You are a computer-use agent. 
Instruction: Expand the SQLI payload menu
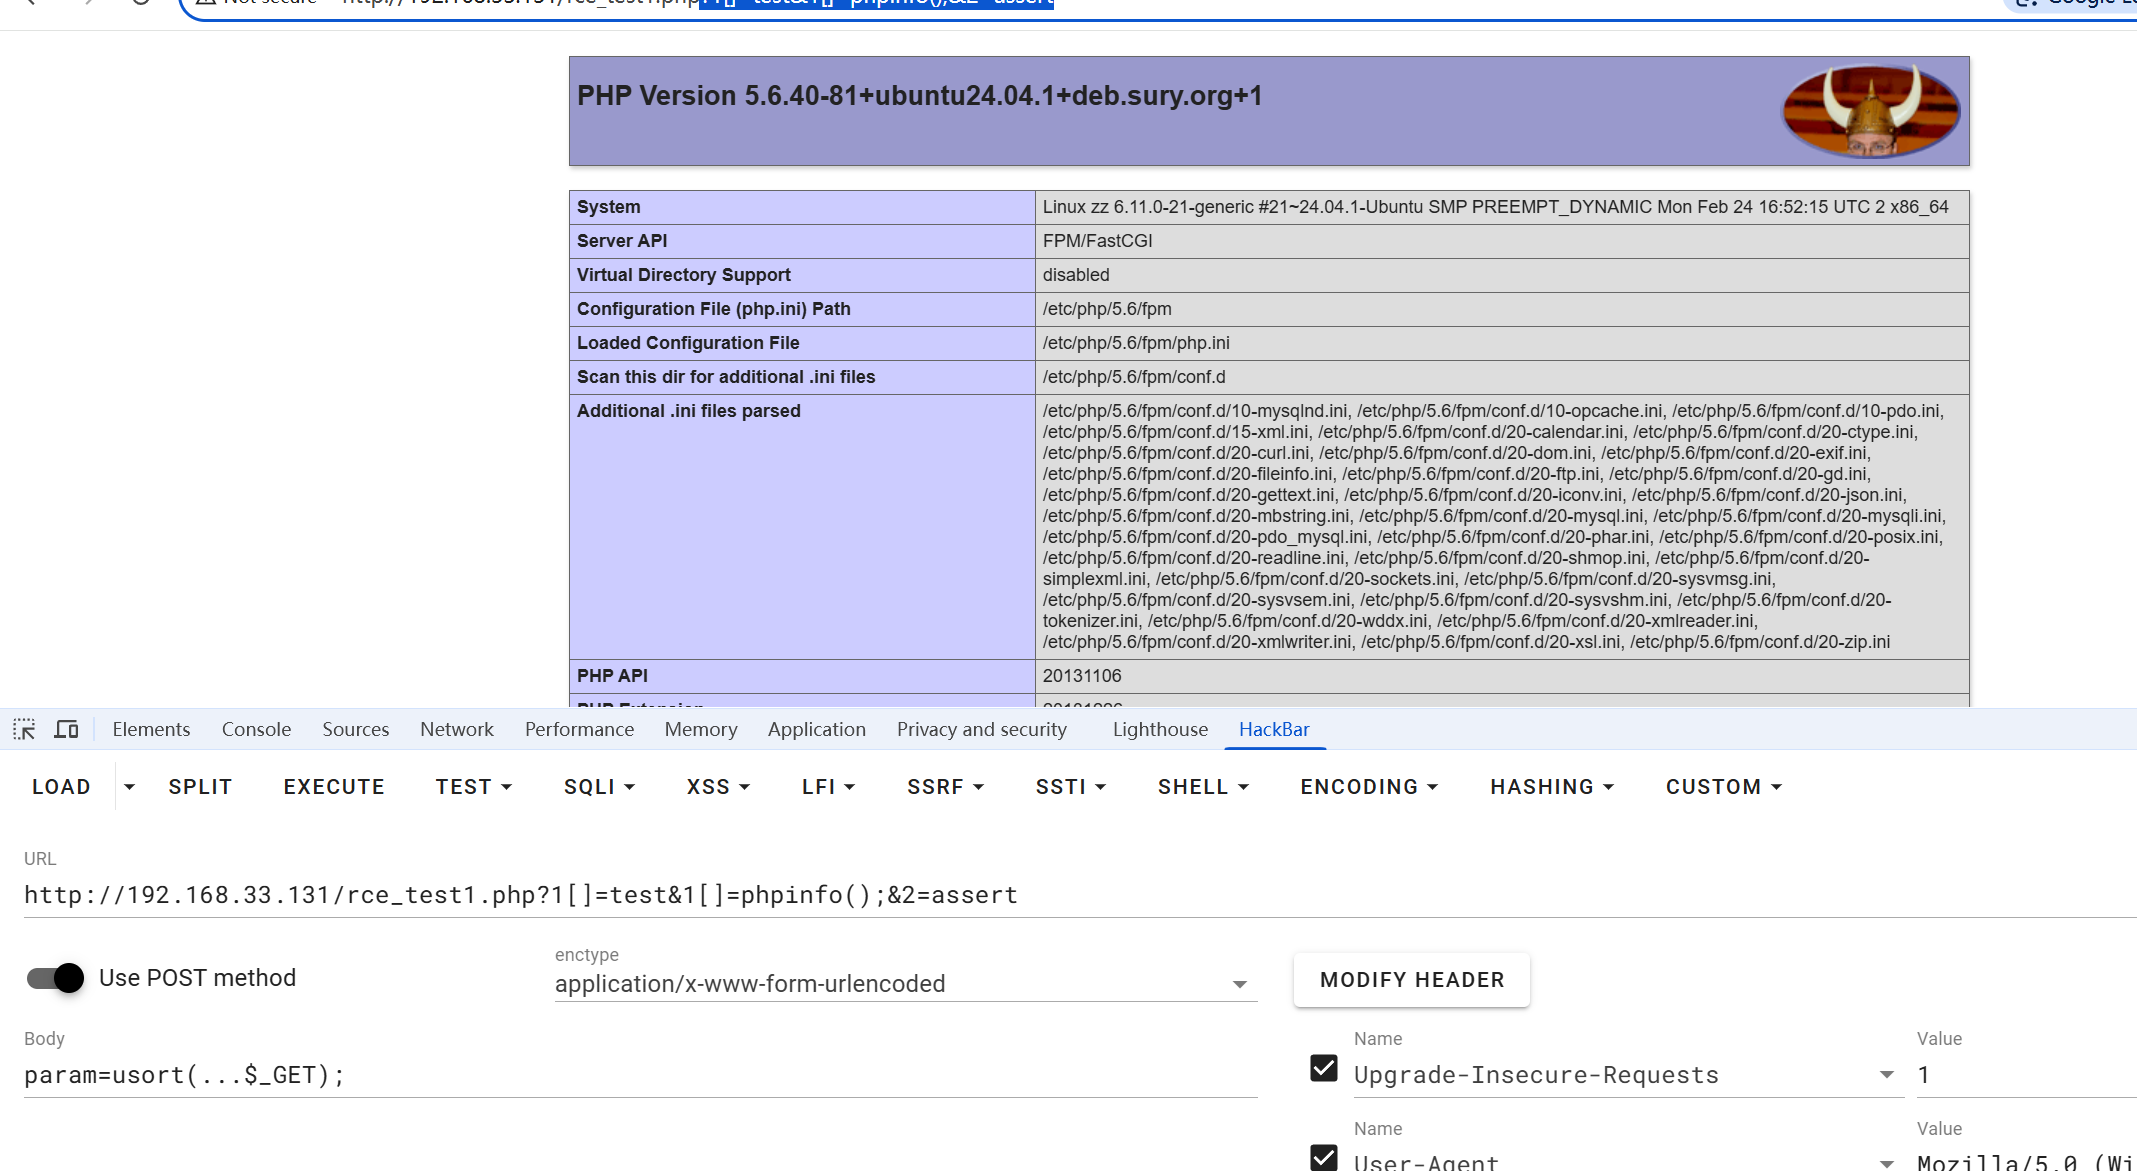(x=599, y=787)
